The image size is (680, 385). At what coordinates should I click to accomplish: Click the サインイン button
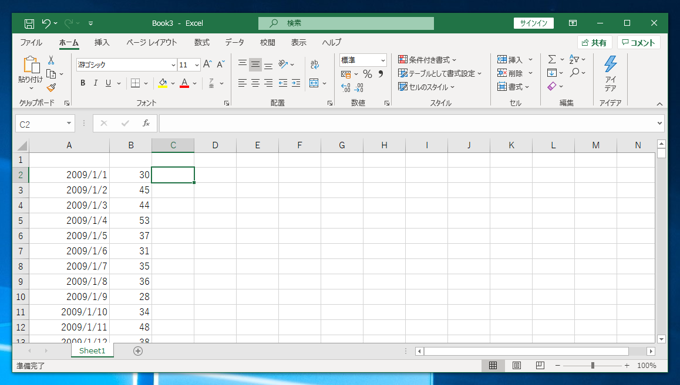[533, 23]
